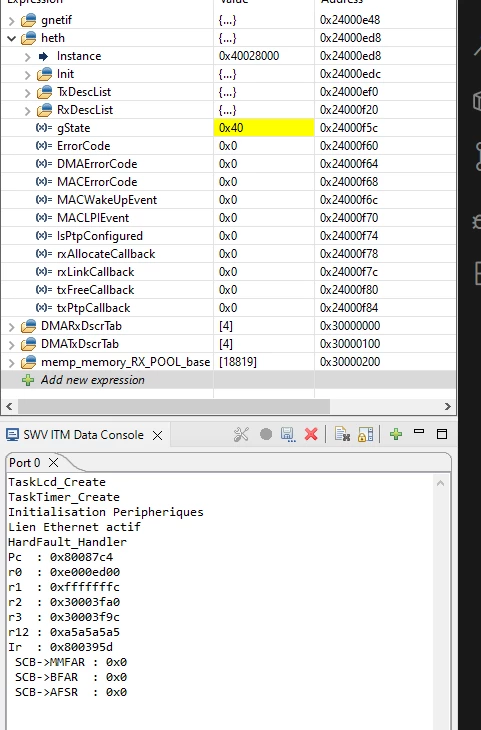Click the memp_memory_RX_POOL_base folder icon
481x730 pixels.
(x=28, y=362)
